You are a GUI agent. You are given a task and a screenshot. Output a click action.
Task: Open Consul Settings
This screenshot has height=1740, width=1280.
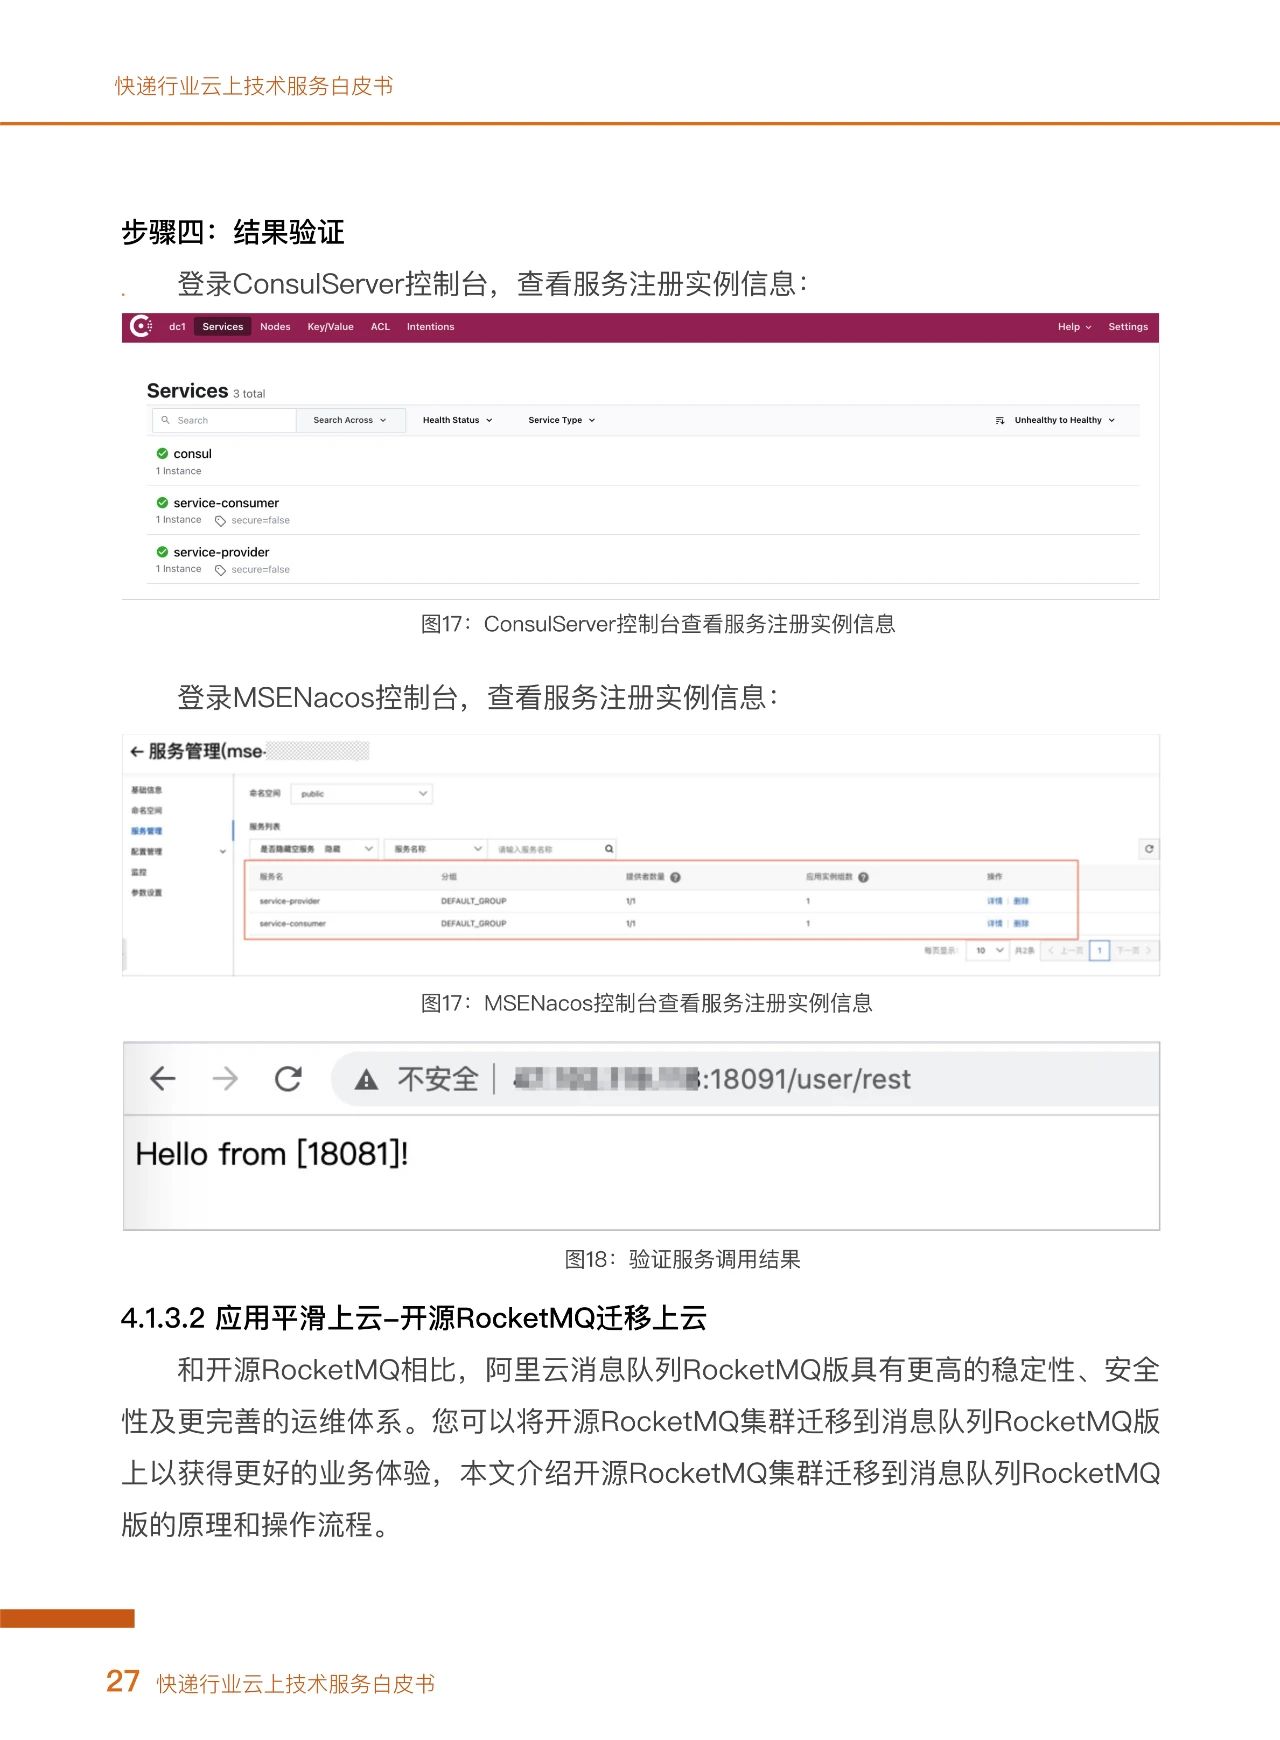[x=1128, y=327]
